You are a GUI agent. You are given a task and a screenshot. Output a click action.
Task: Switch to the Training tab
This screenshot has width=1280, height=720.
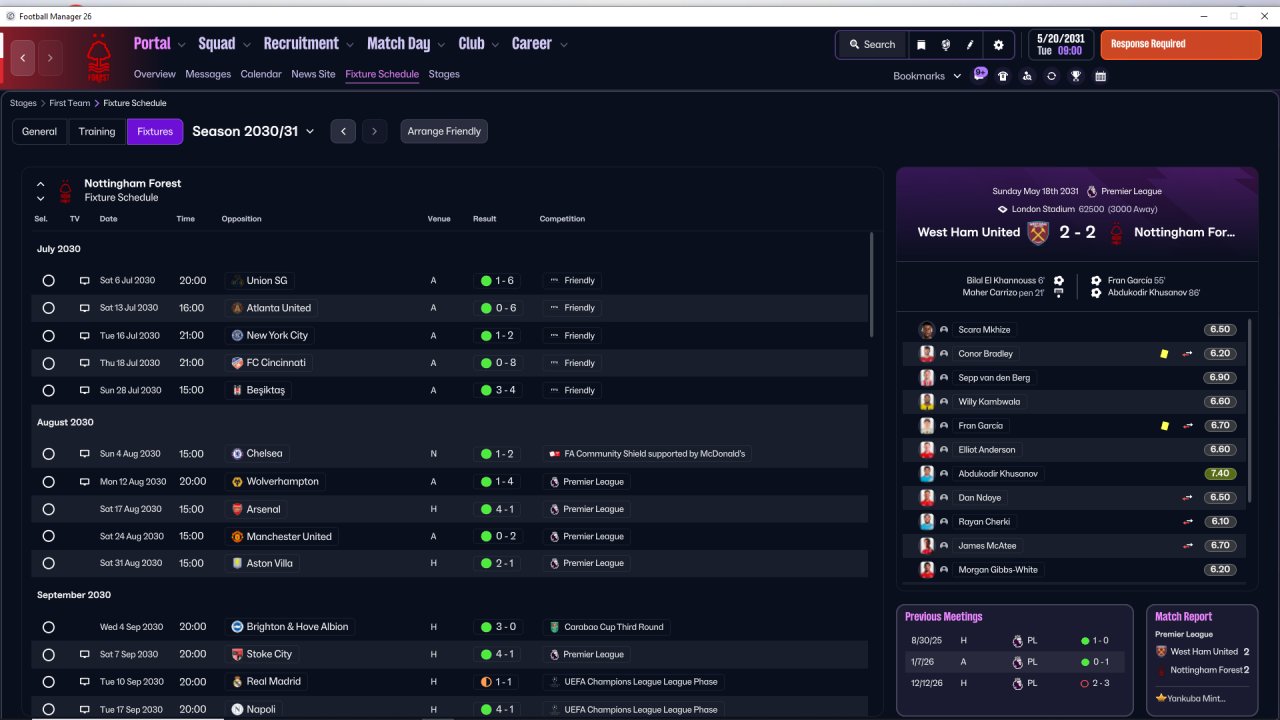pyautogui.click(x=97, y=132)
